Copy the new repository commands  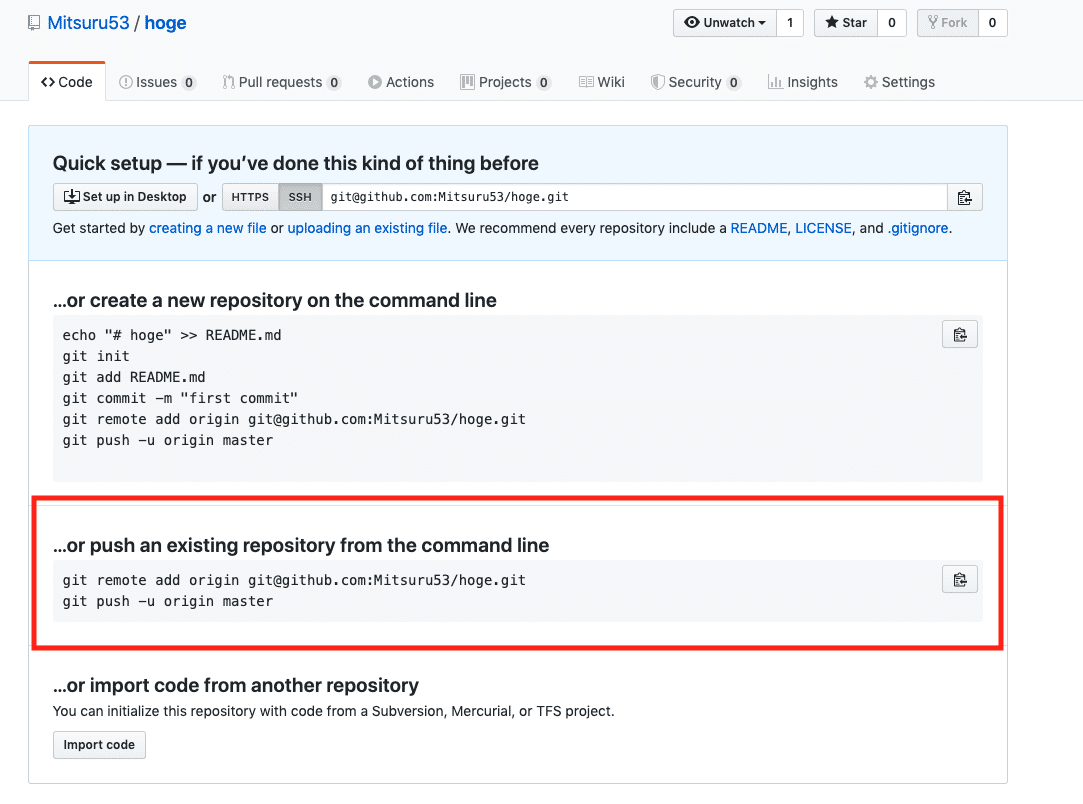959,334
